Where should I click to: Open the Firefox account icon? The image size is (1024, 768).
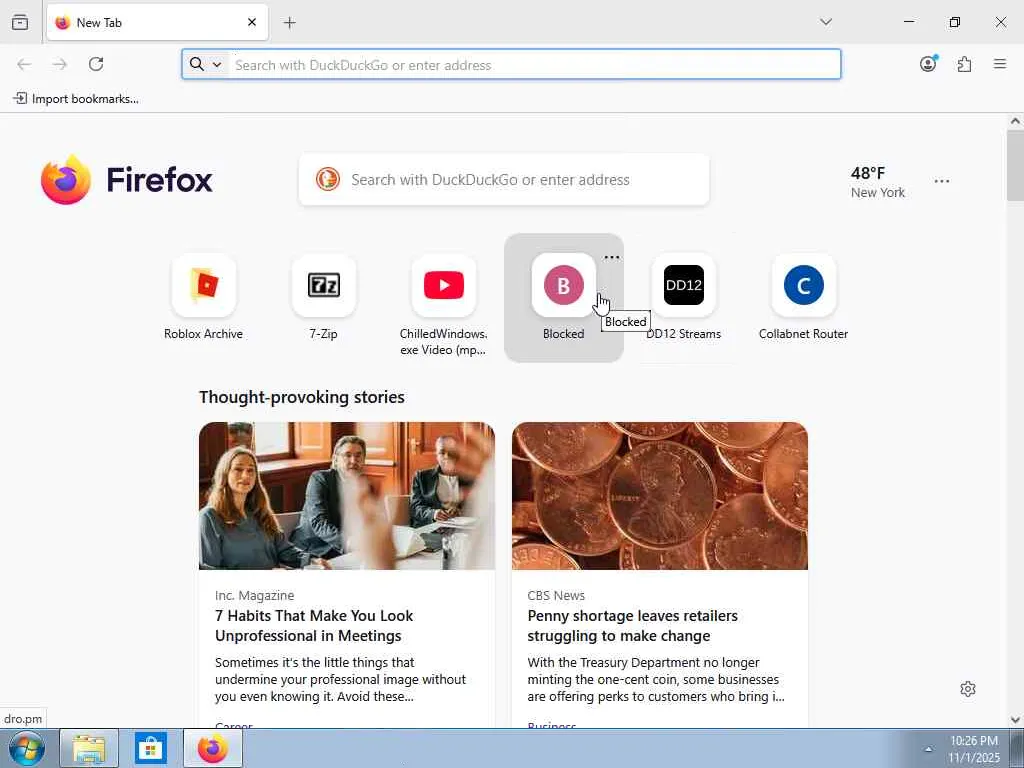click(928, 63)
